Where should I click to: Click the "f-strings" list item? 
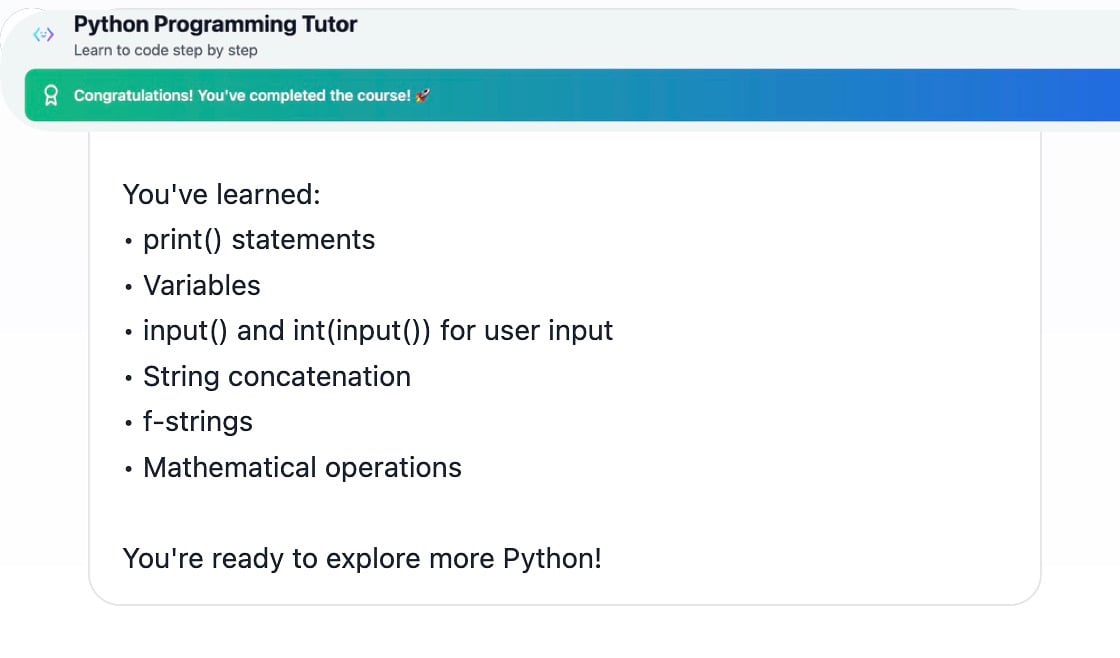(198, 422)
